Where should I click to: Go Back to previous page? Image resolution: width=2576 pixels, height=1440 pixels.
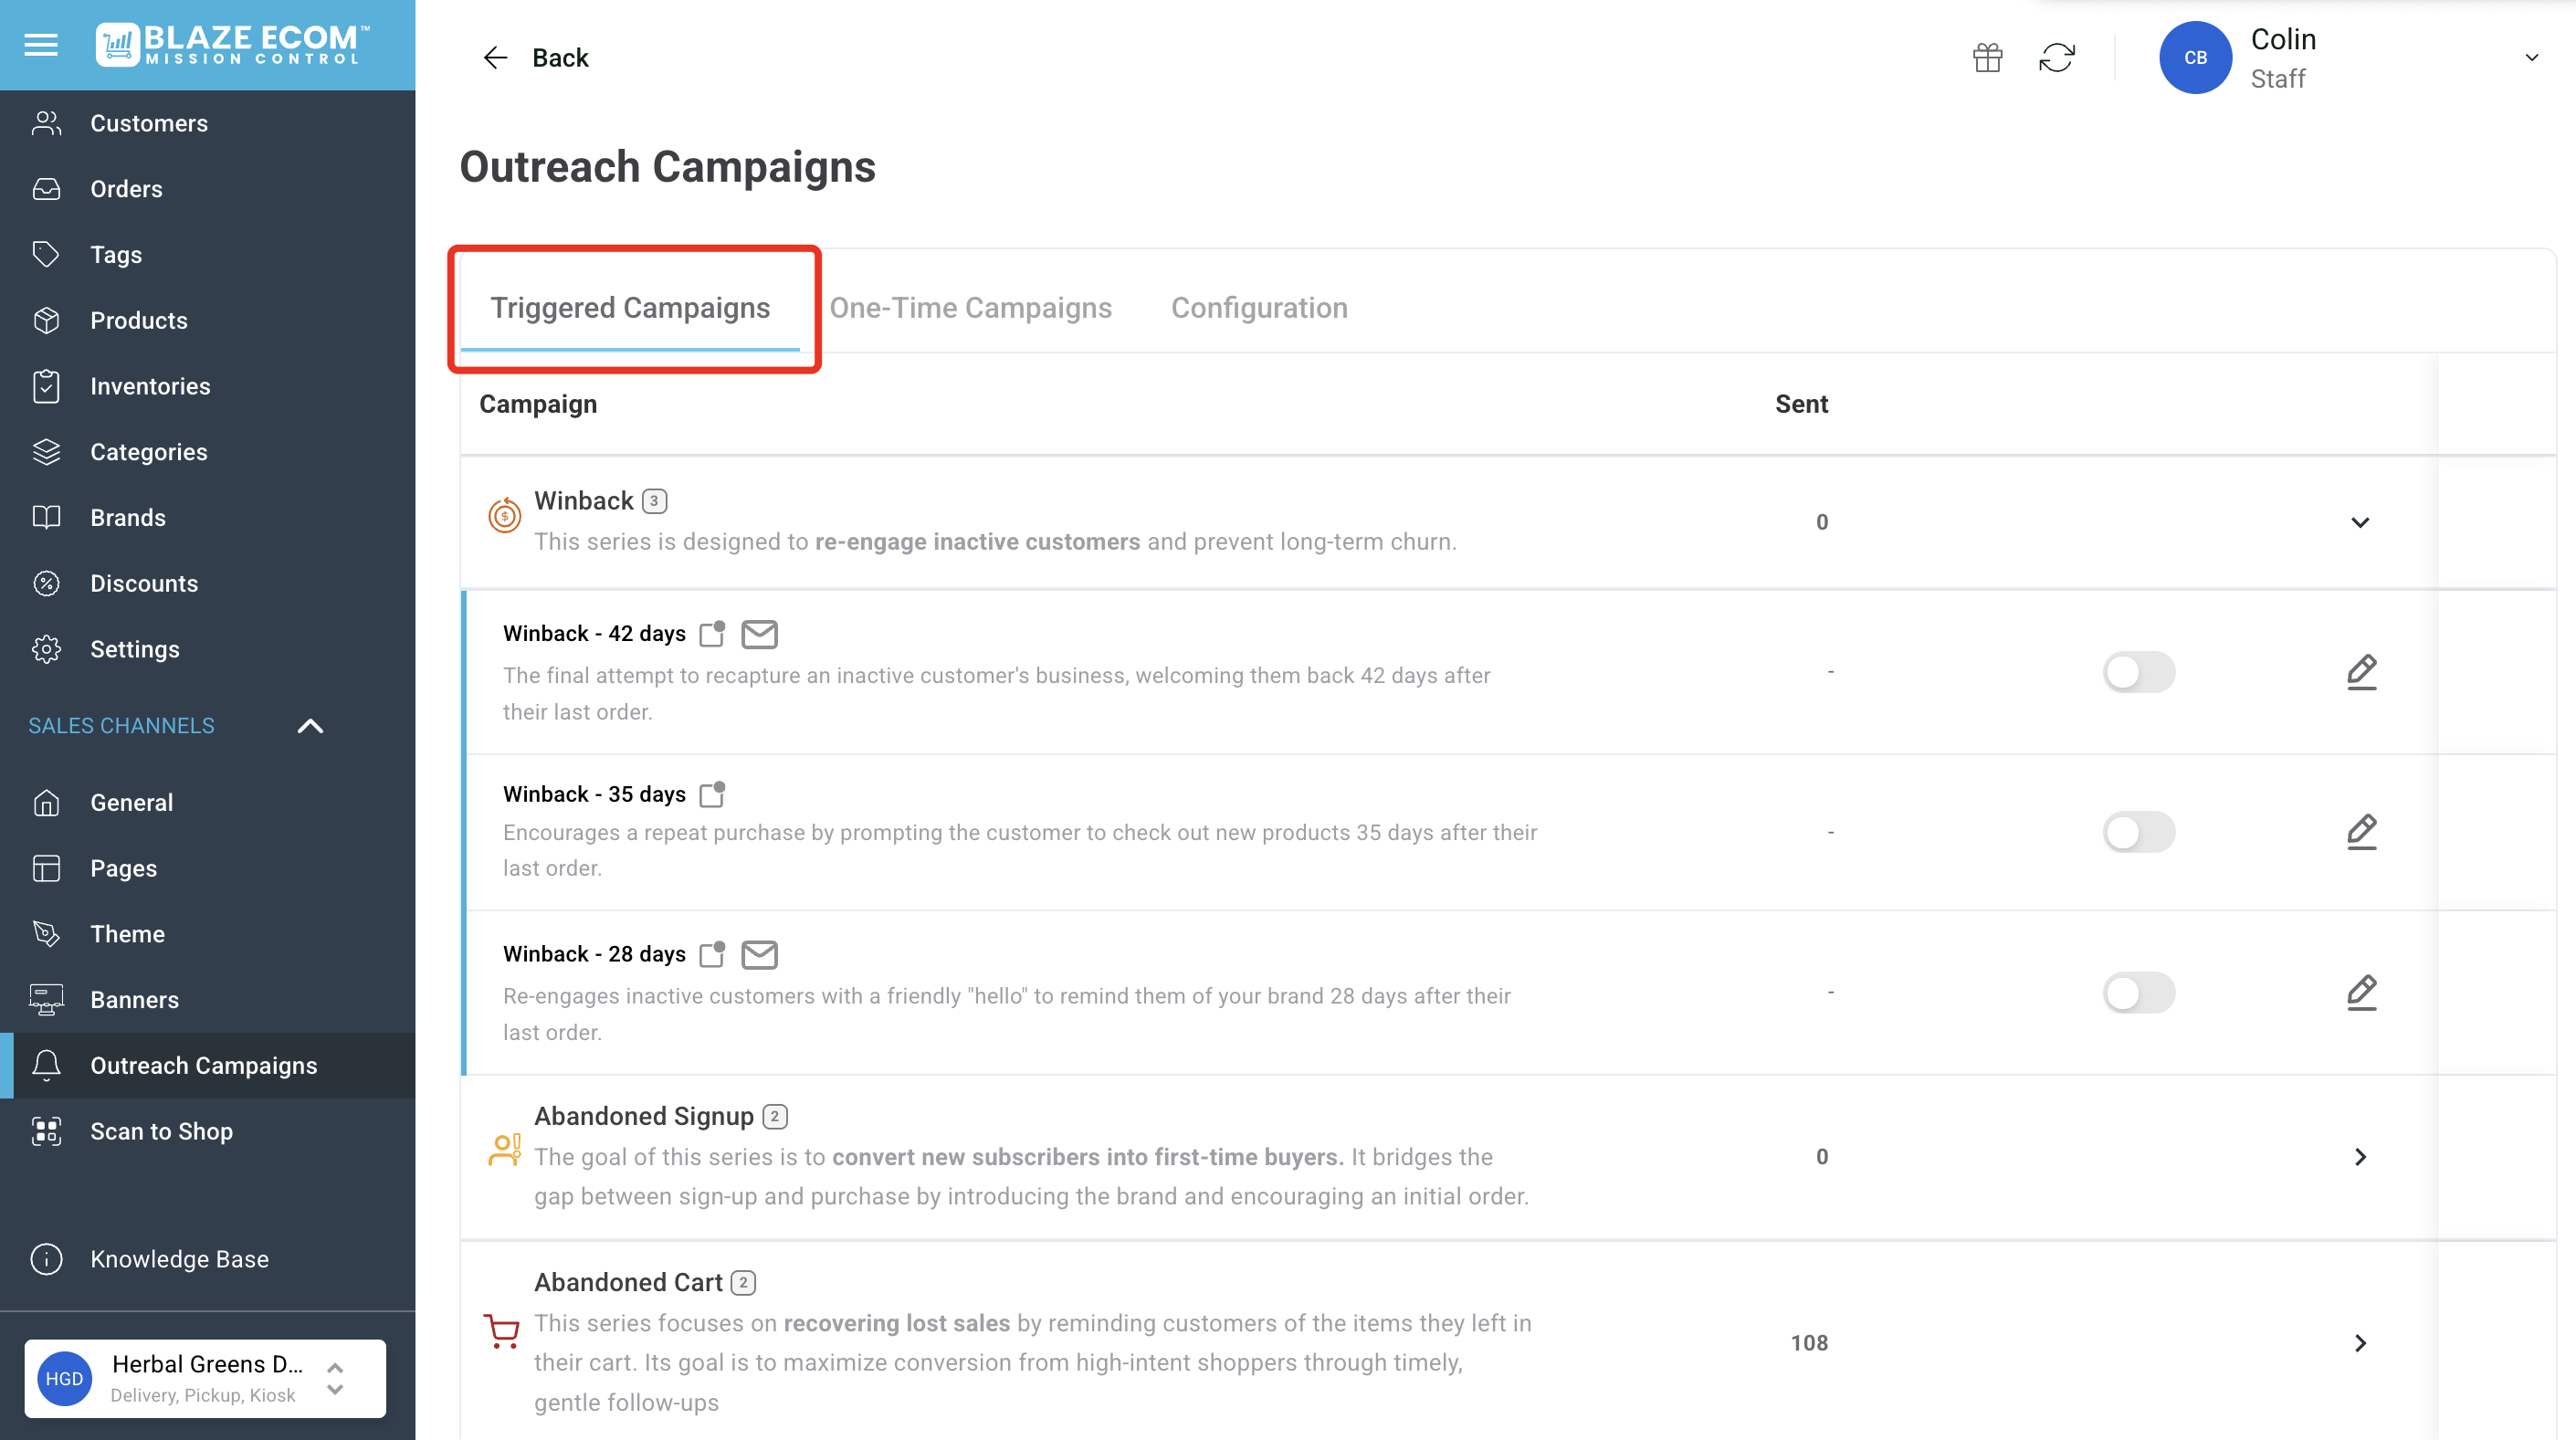pyautogui.click(x=536, y=58)
